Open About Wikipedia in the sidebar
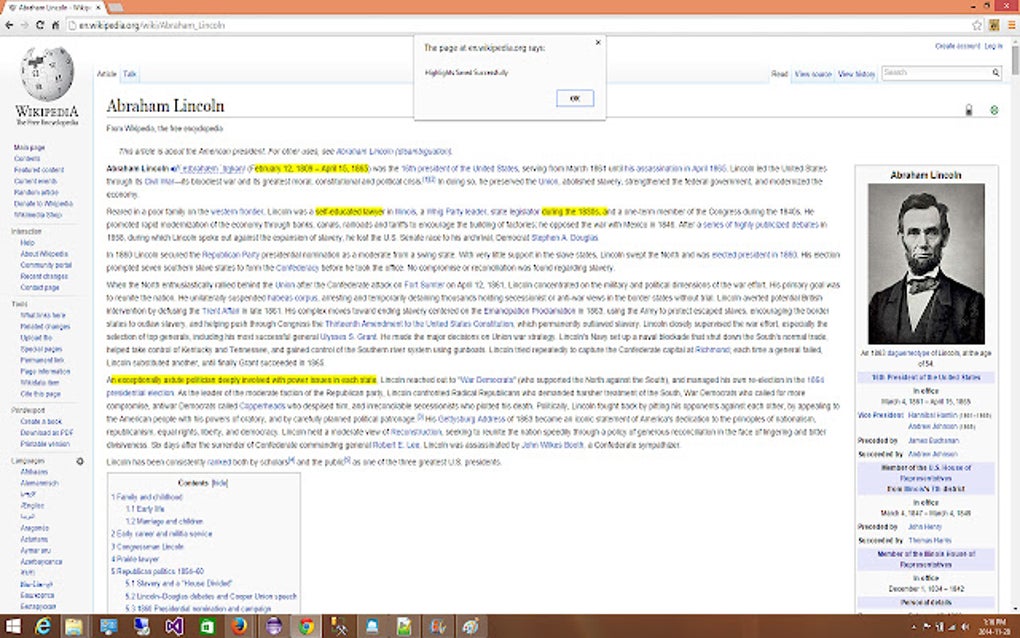The image size is (1020, 638). pos(44,254)
